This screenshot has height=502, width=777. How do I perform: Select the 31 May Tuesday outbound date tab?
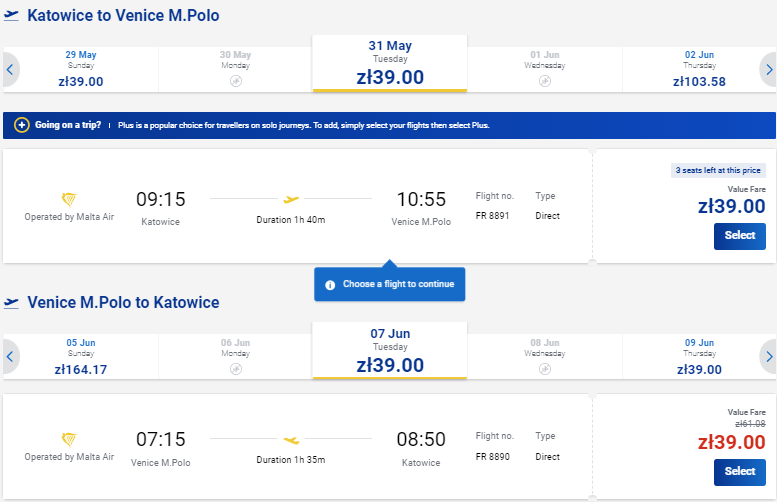point(389,63)
